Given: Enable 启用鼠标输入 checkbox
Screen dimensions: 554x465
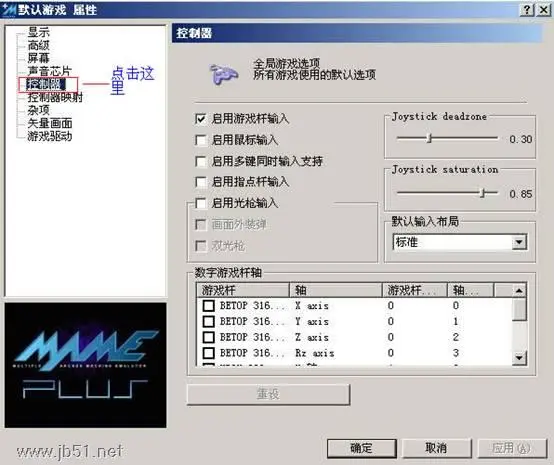Looking at the screenshot, I should [x=201, y=140].
